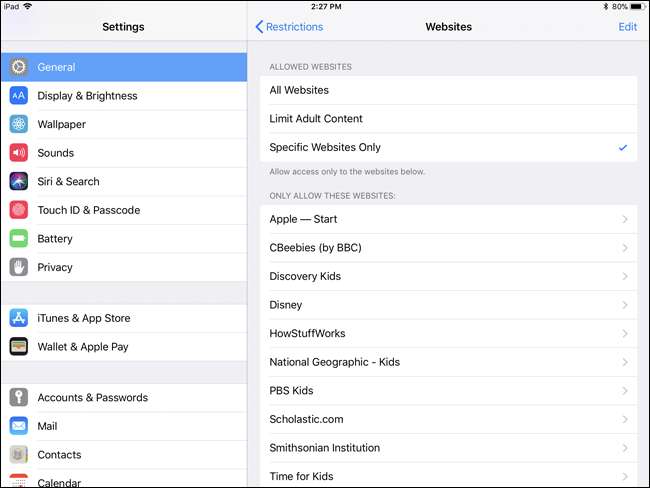Open iTunes & App Store settings

click(124, 318)
